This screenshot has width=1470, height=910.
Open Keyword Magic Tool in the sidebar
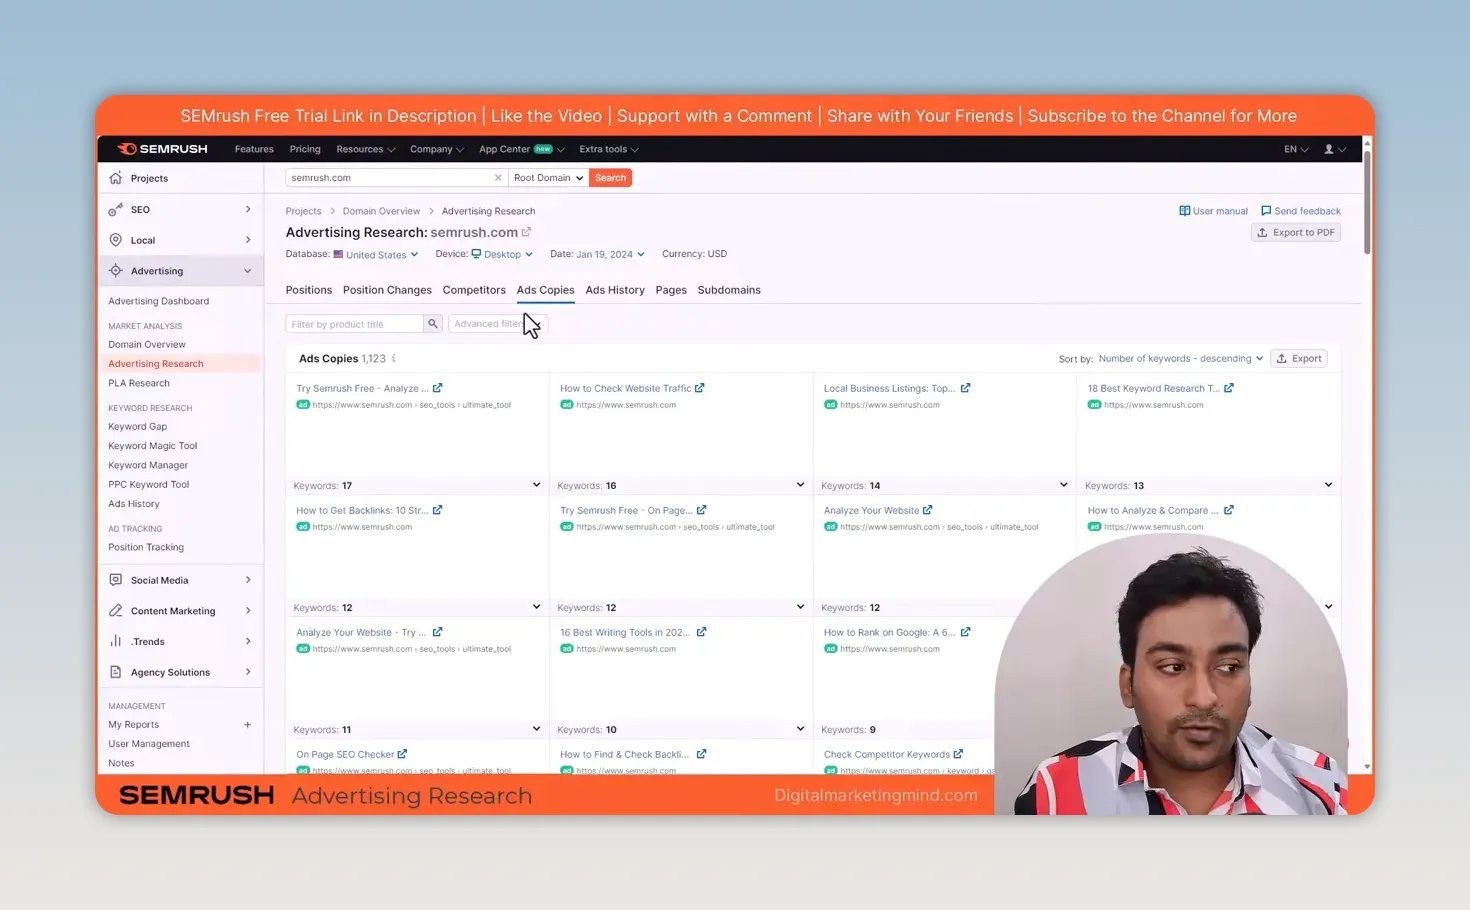(153, 446)
